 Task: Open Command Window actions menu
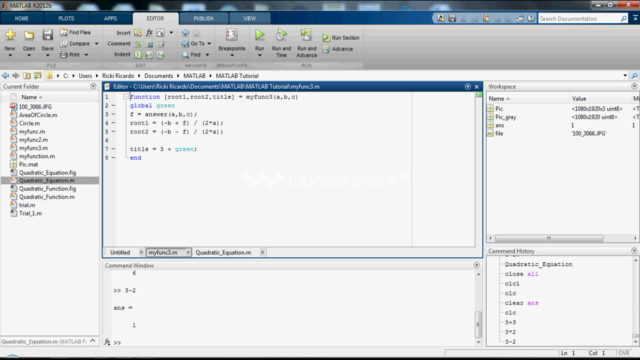[476, 265]
